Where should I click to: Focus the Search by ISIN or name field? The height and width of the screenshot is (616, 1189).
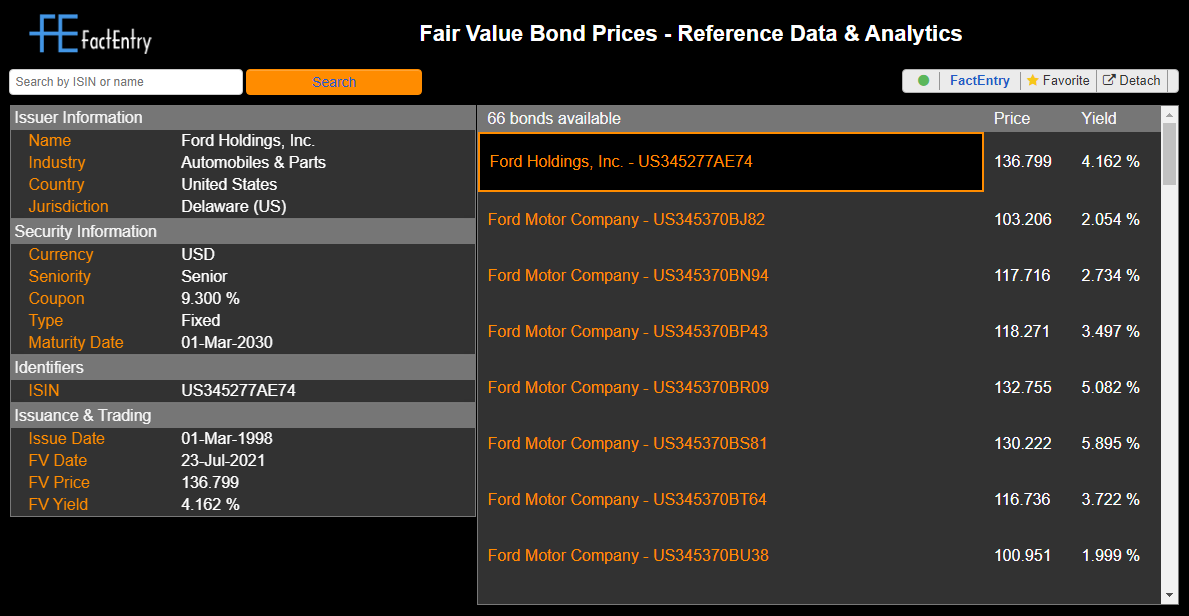click(x=126, y=82)
